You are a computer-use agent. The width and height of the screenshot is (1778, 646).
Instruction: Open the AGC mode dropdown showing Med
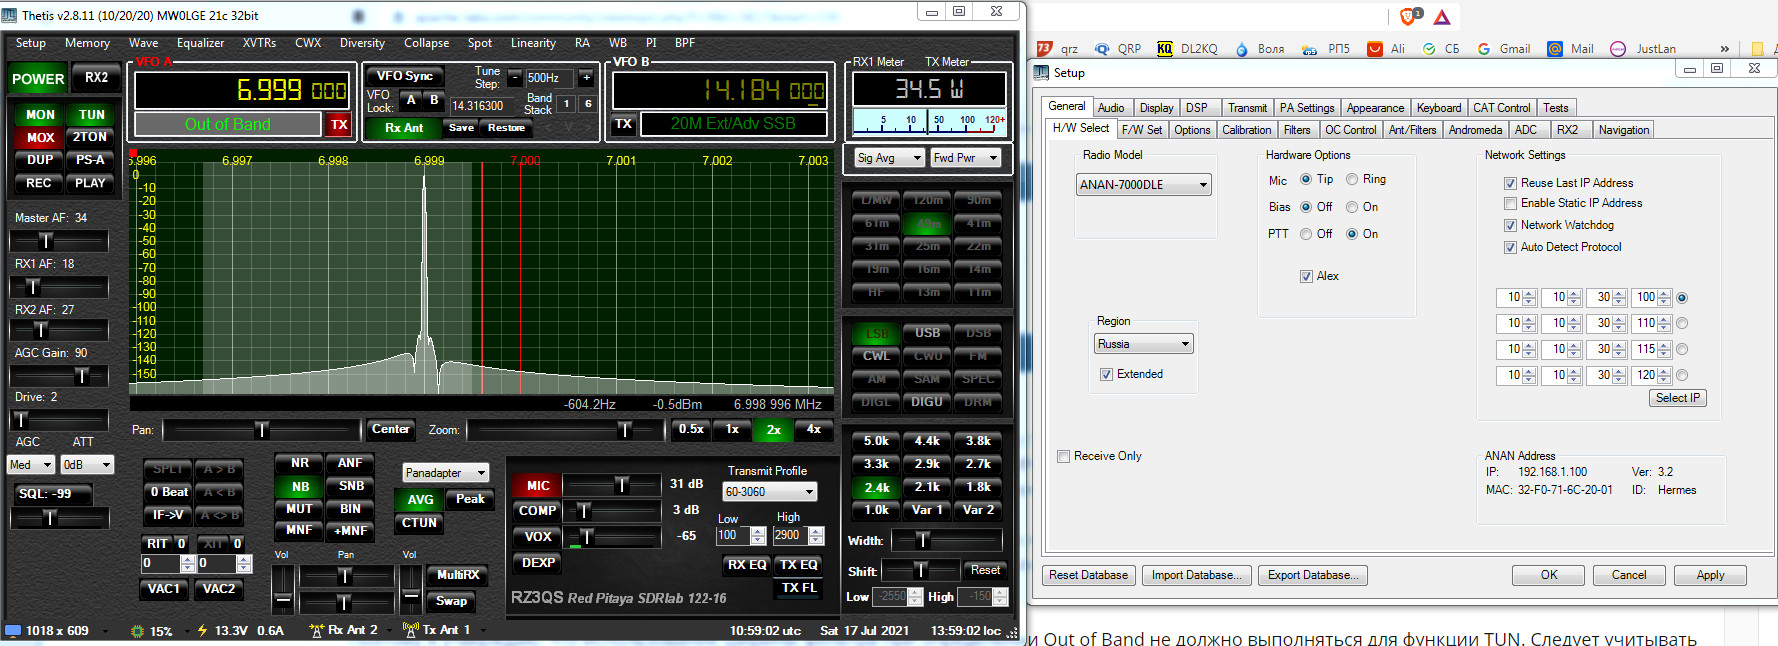click(x=31, y=465)
